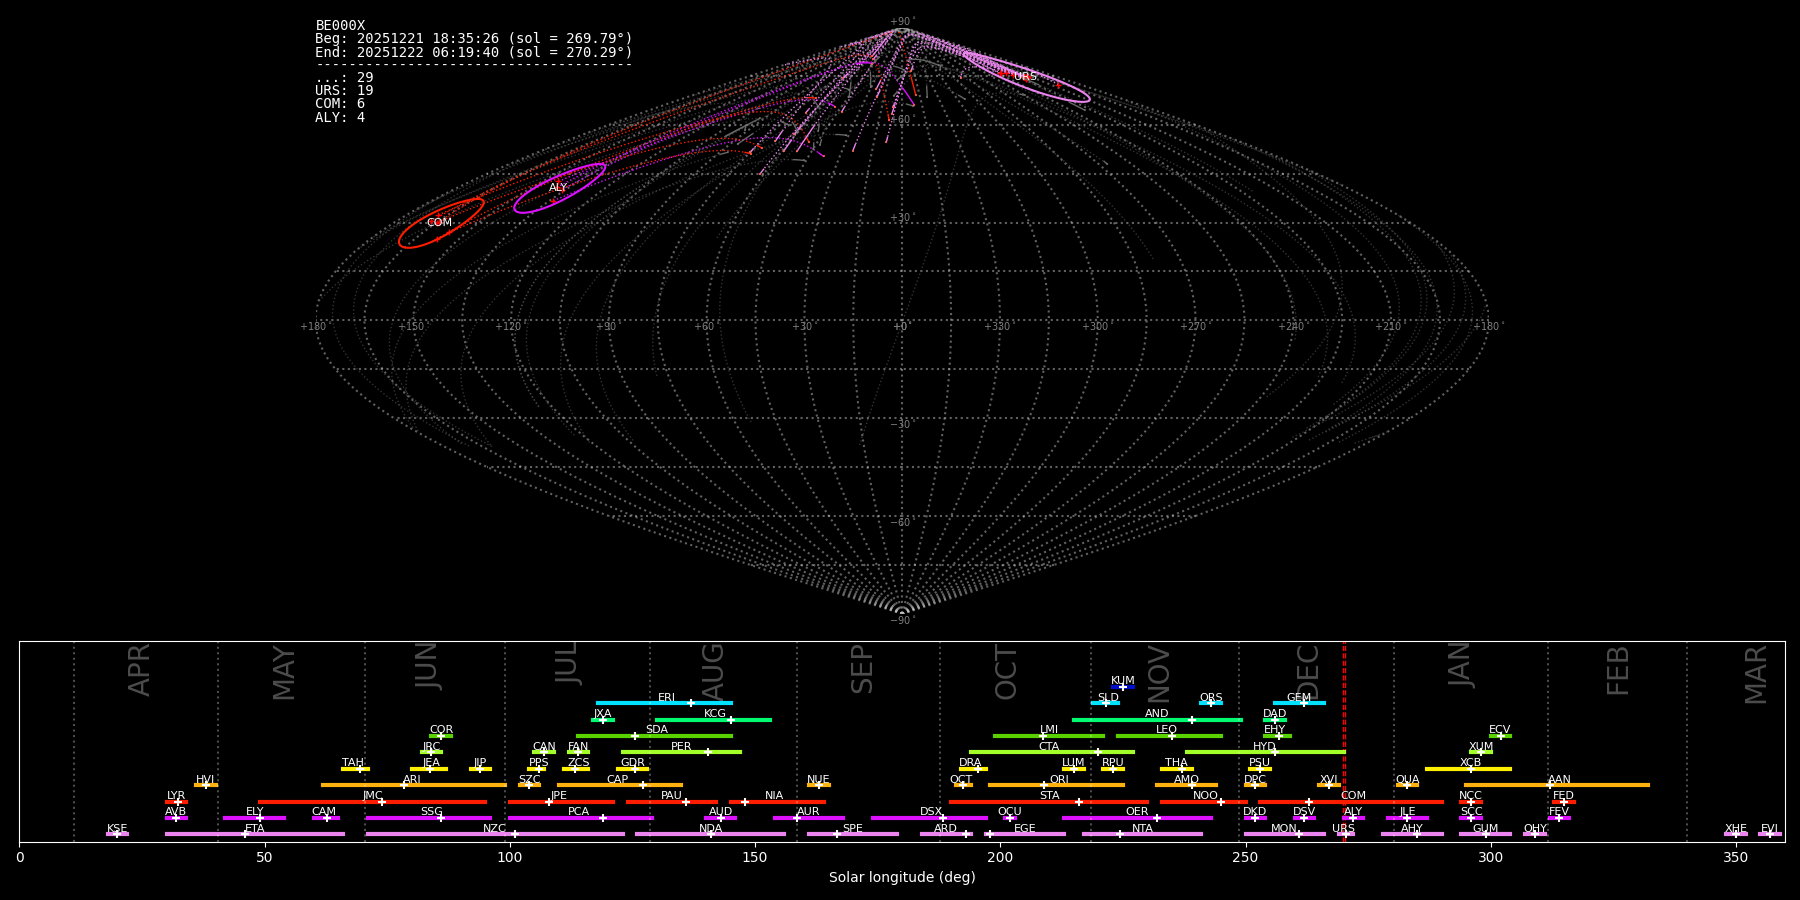The image size is (1800, 900).
Task: Click the 100 tick label on longitude axis
Action: click(x=510, y=857)
